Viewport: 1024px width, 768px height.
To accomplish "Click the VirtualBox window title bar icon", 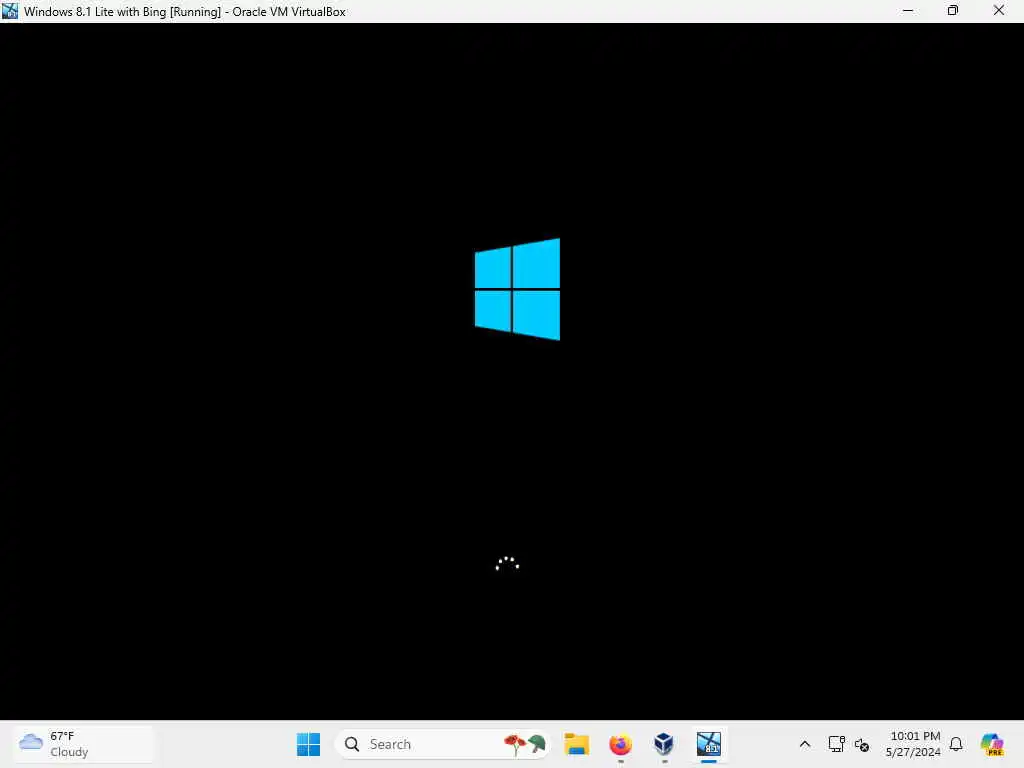I will [10, 11].
